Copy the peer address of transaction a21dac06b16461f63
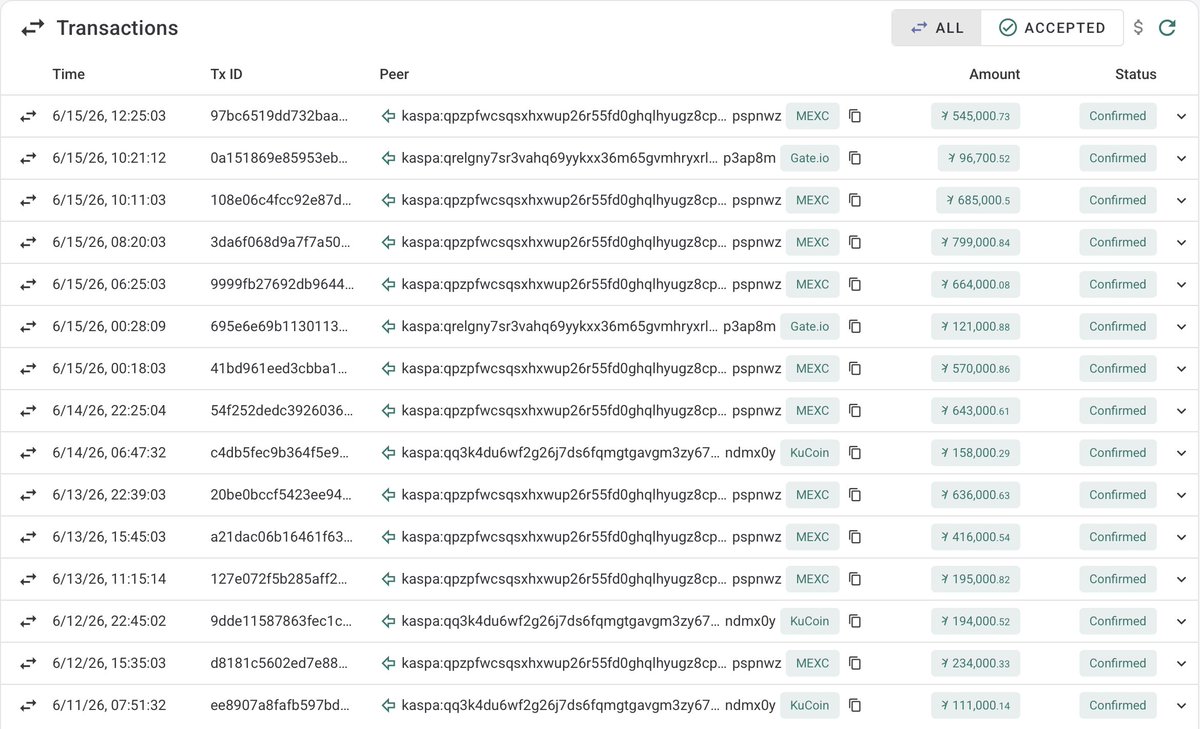The width and height of the screenshot is (1200, 729). click(855, 536)
